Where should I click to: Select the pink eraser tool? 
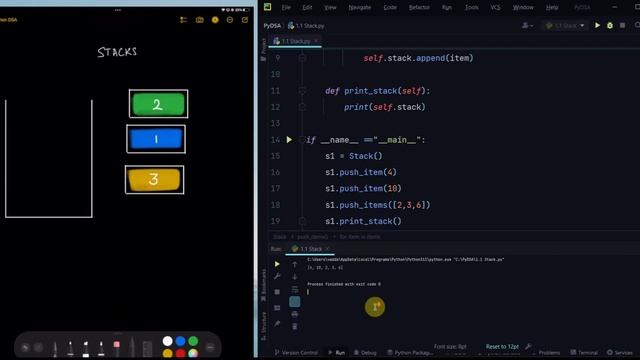coord(117,348)
